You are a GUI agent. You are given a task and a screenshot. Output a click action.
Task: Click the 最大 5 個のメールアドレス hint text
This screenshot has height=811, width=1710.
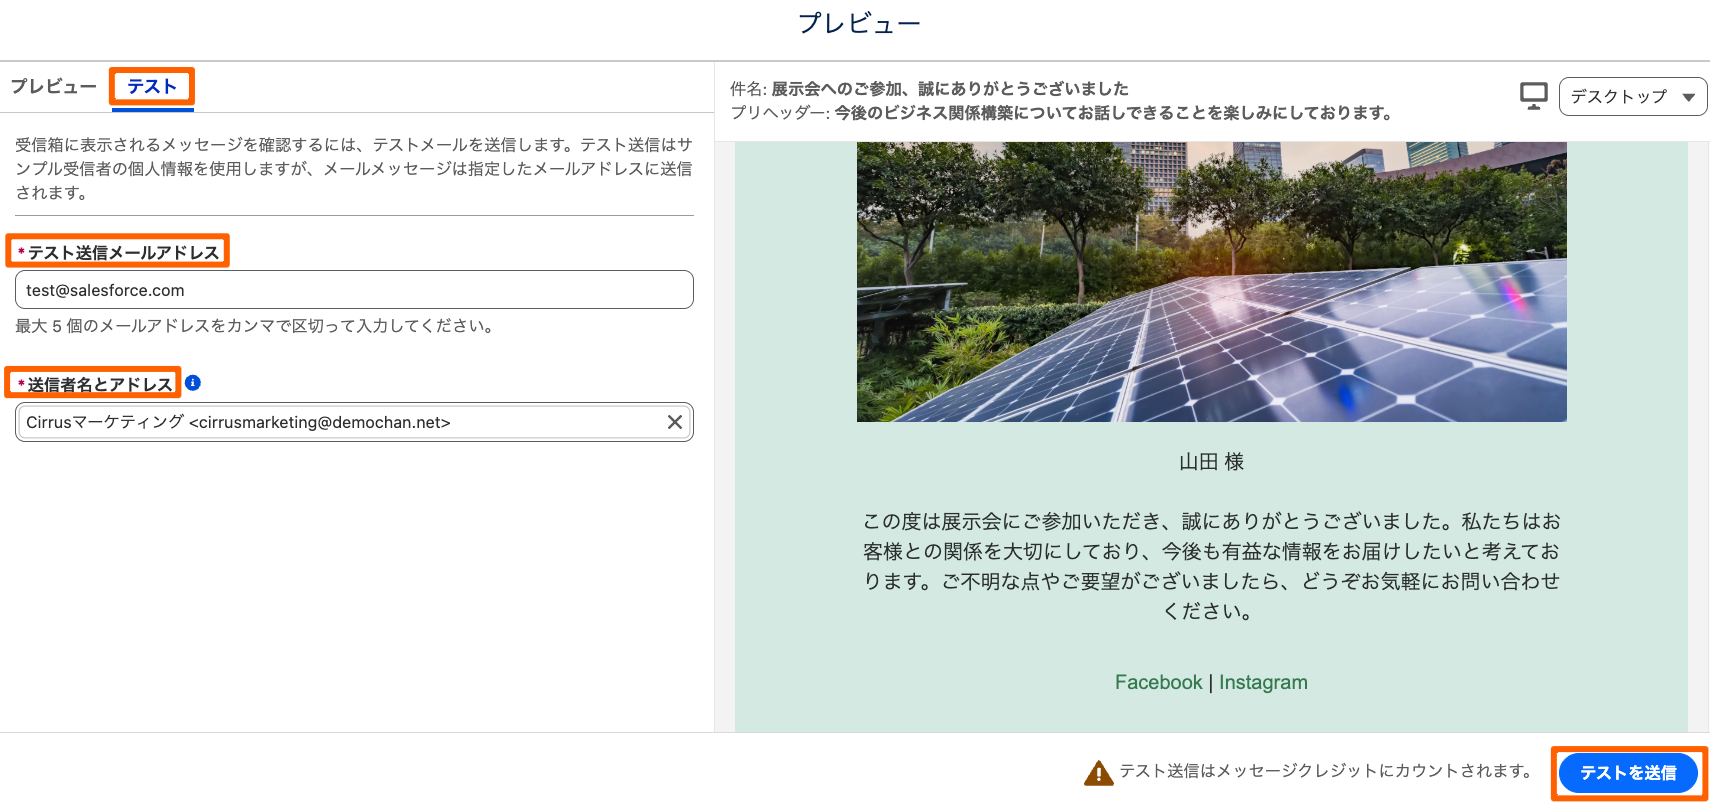(x=256, y=326)
